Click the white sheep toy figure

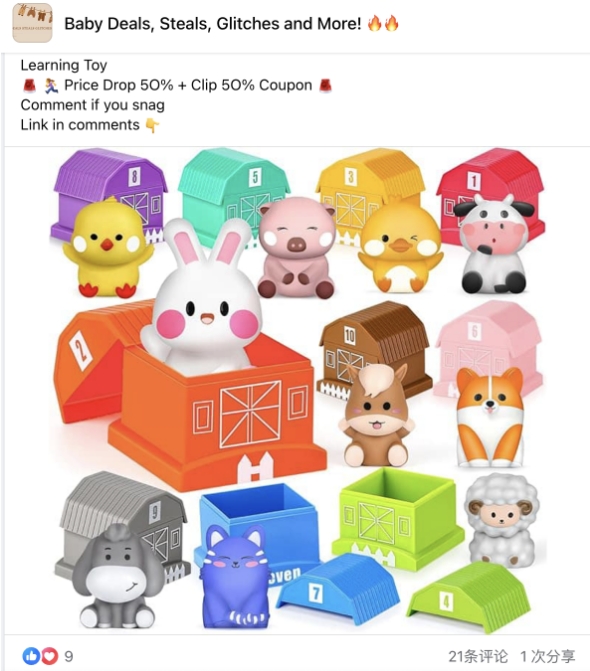(501, 520)
